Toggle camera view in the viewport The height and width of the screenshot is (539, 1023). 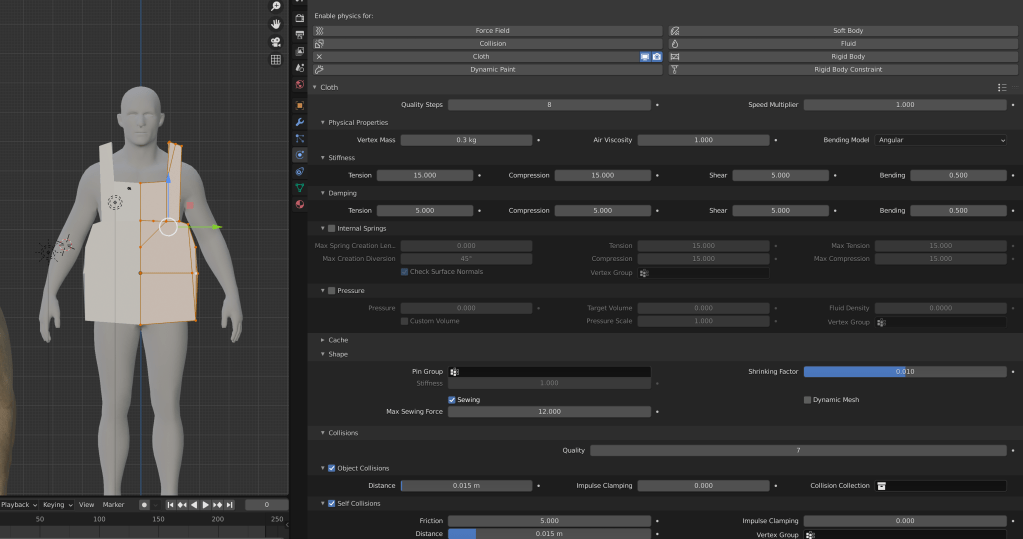(x=276, y=42)
